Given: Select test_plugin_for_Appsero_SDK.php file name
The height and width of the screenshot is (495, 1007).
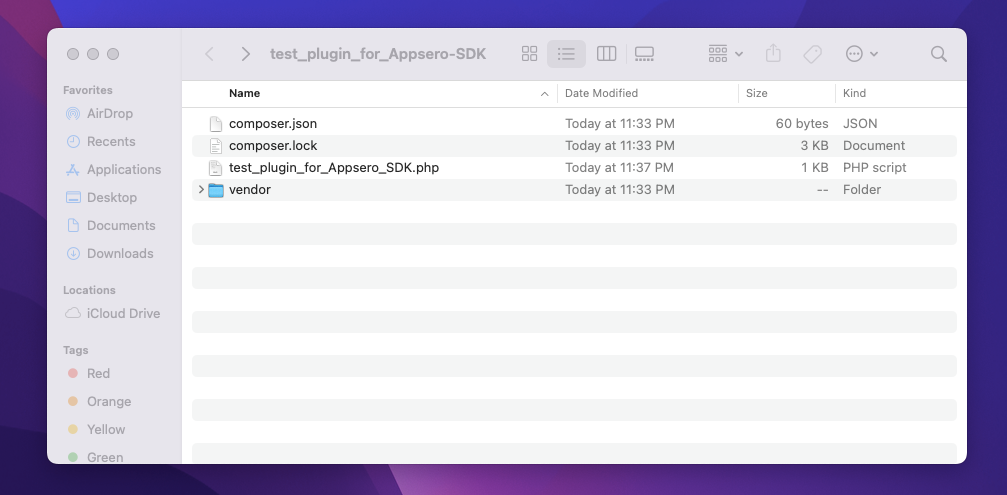Looking at the screenshot, I should [x=334, y=168].
